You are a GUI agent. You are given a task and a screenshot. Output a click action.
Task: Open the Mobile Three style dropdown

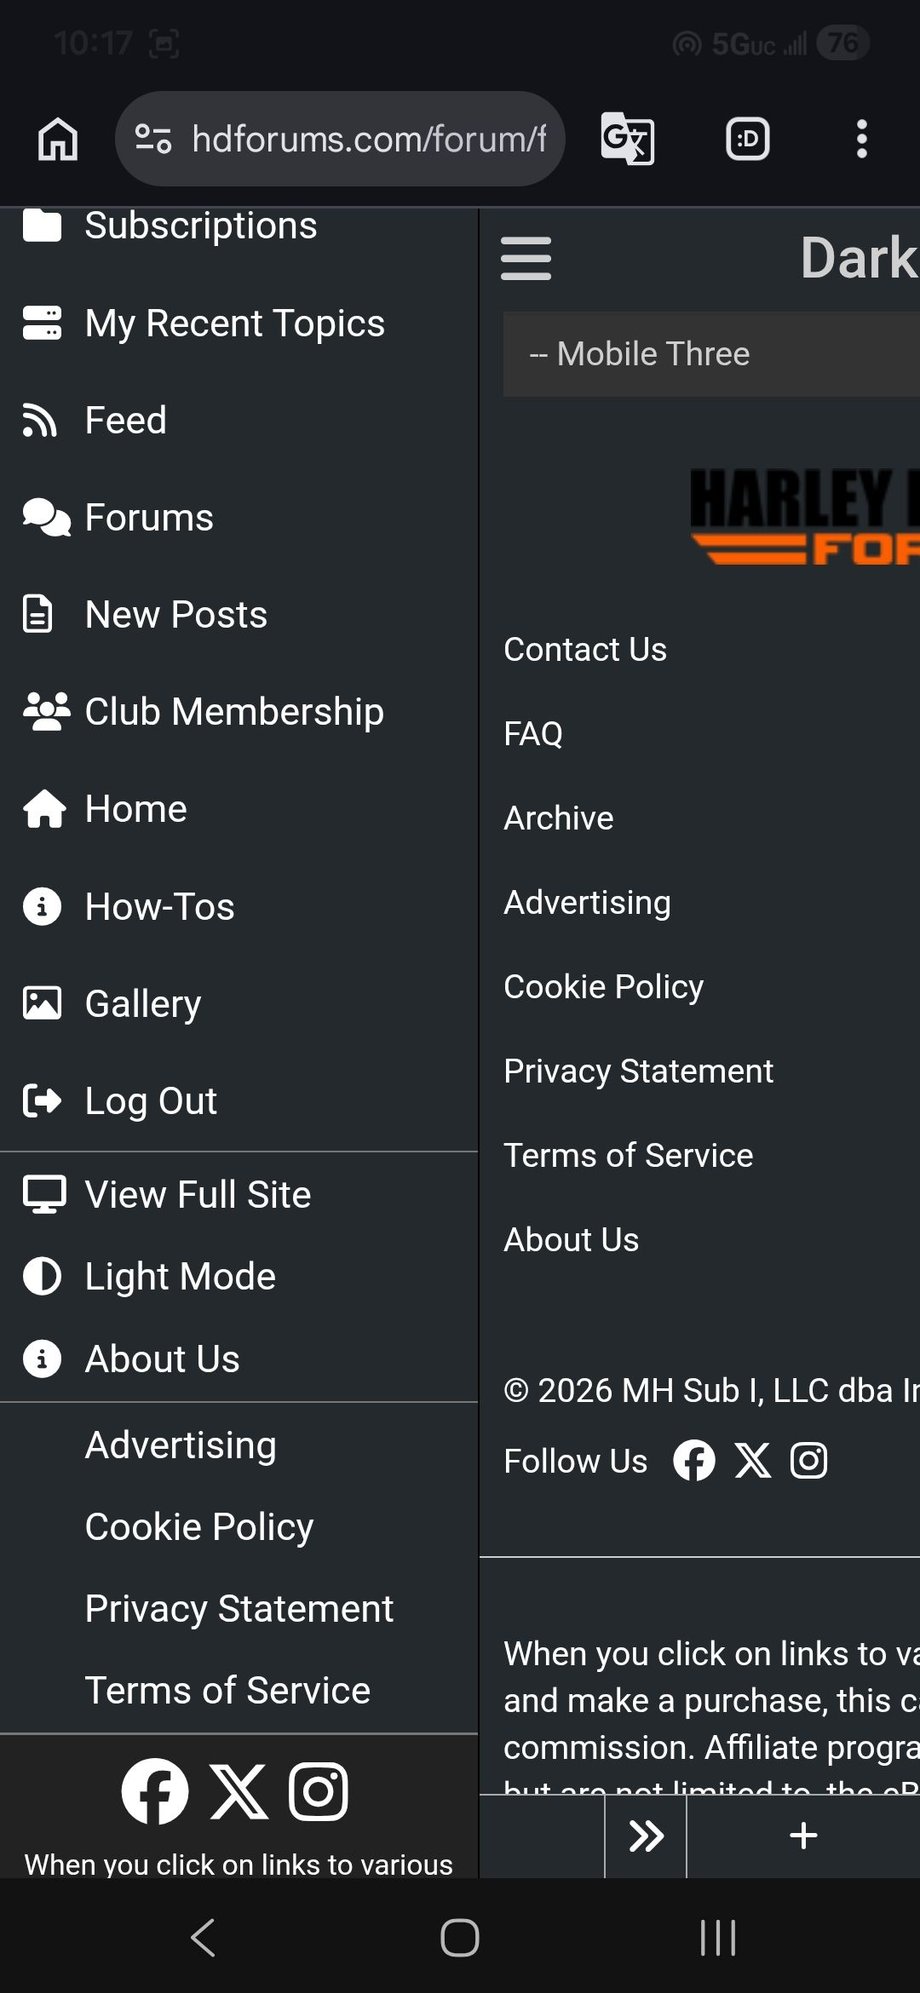point(710,354)
